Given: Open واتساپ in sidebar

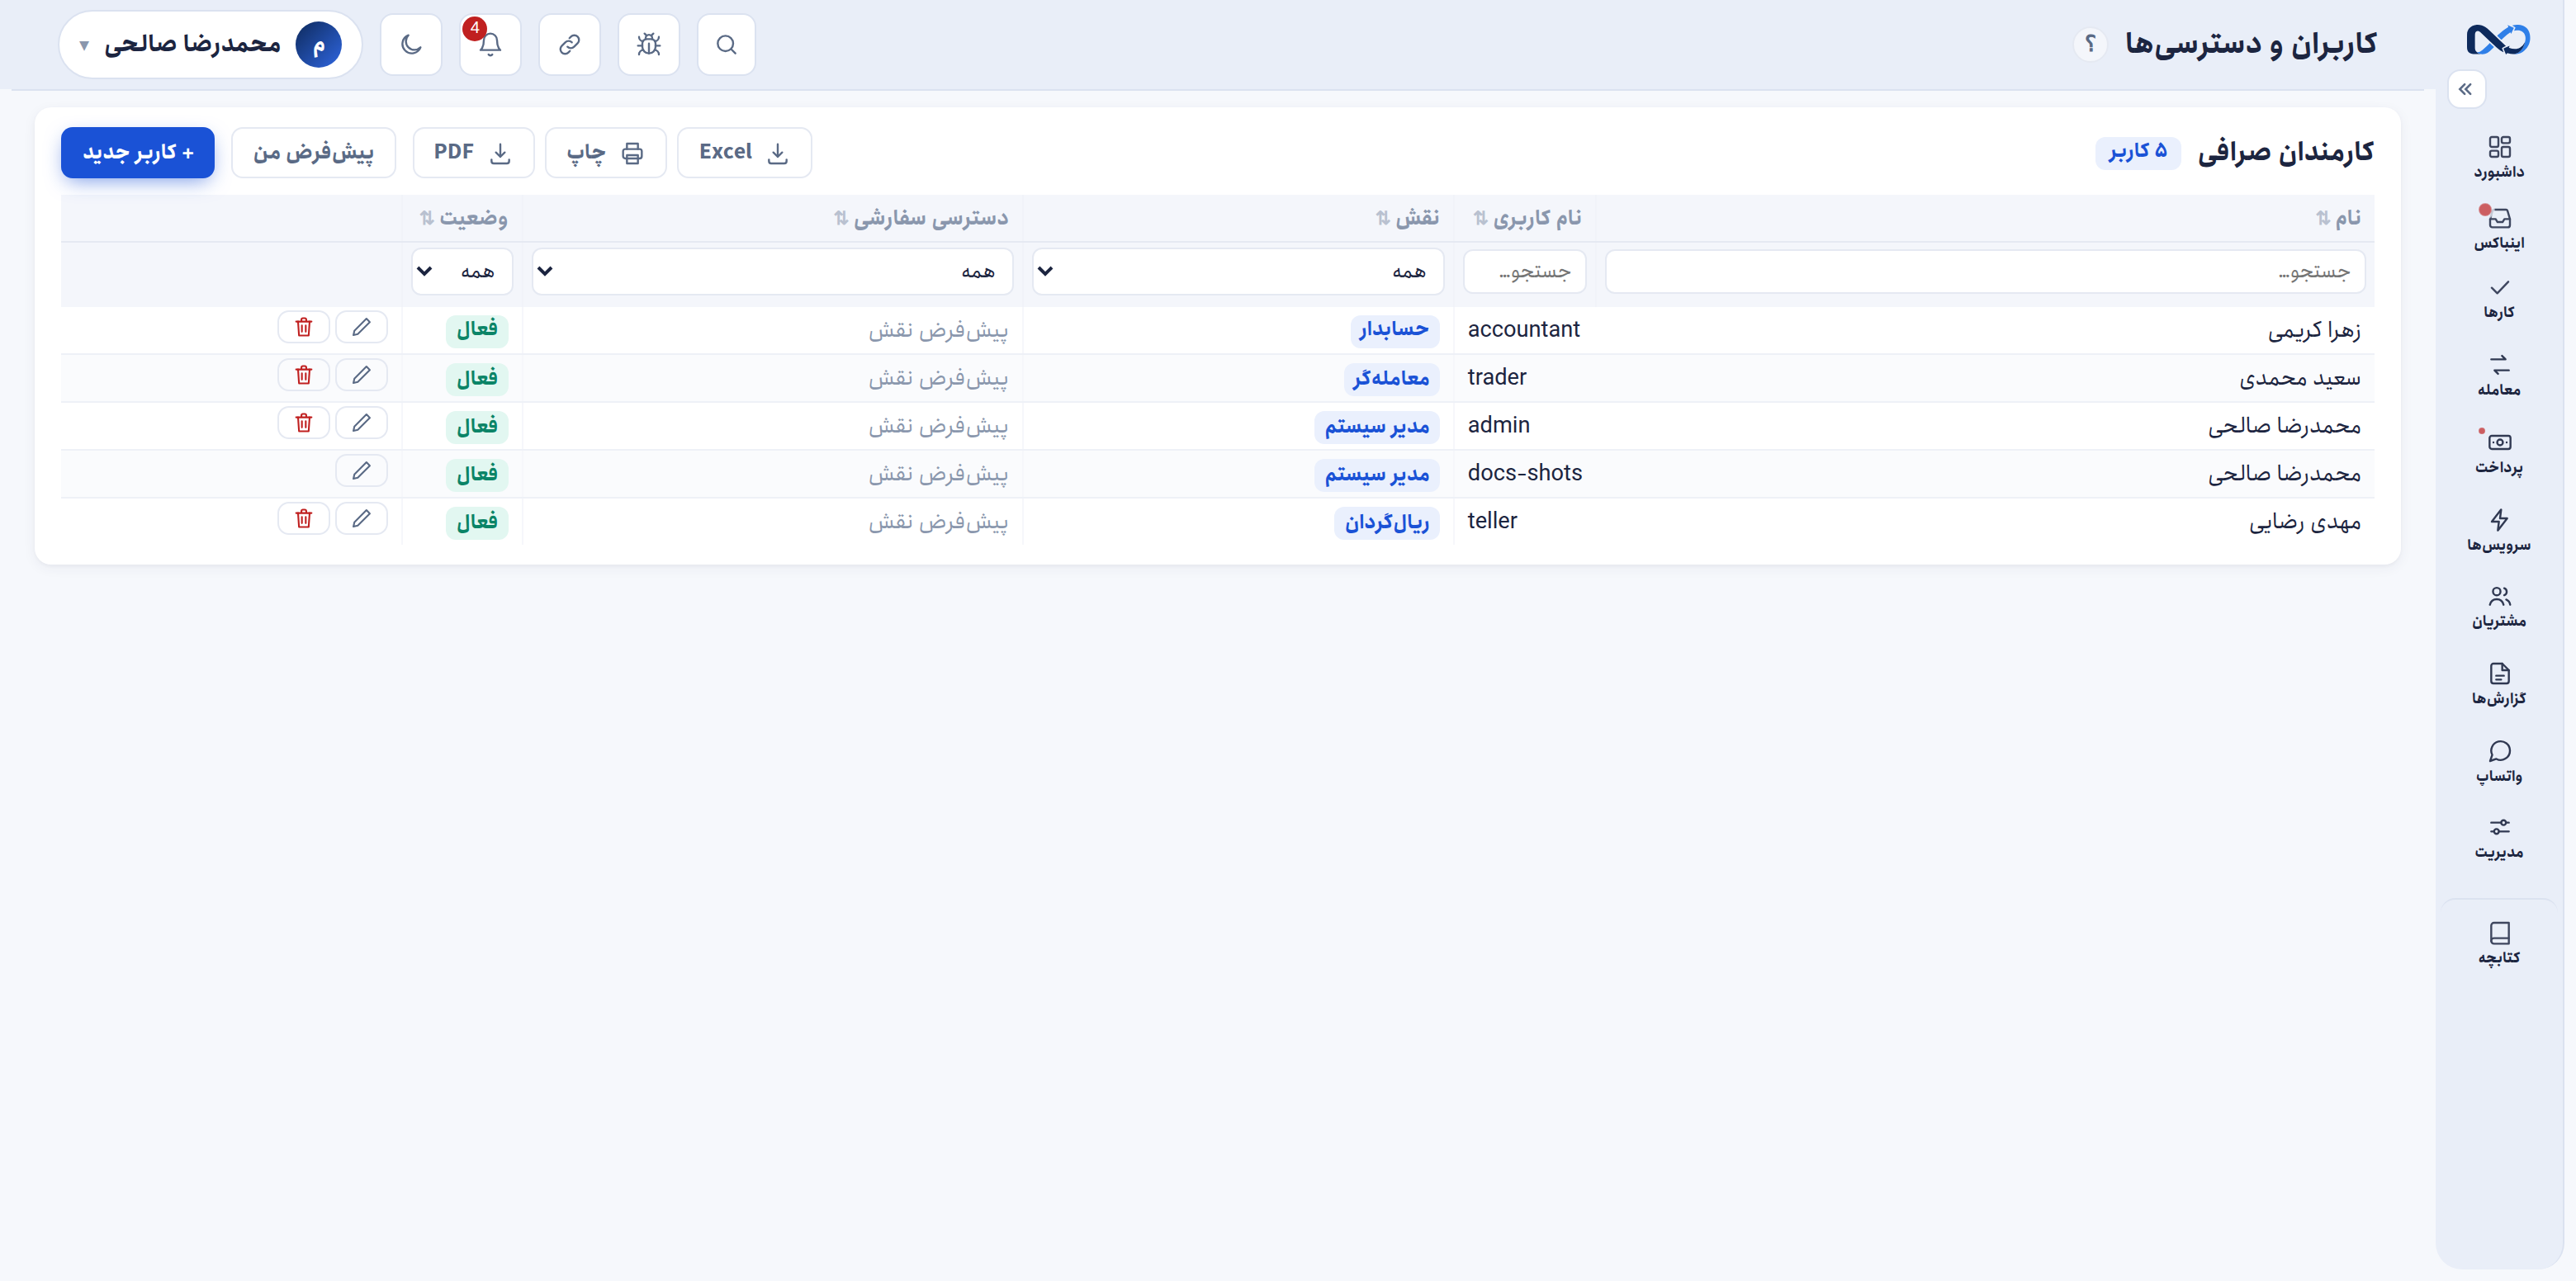Looking at the screenshot, I should coord(2499,761).
